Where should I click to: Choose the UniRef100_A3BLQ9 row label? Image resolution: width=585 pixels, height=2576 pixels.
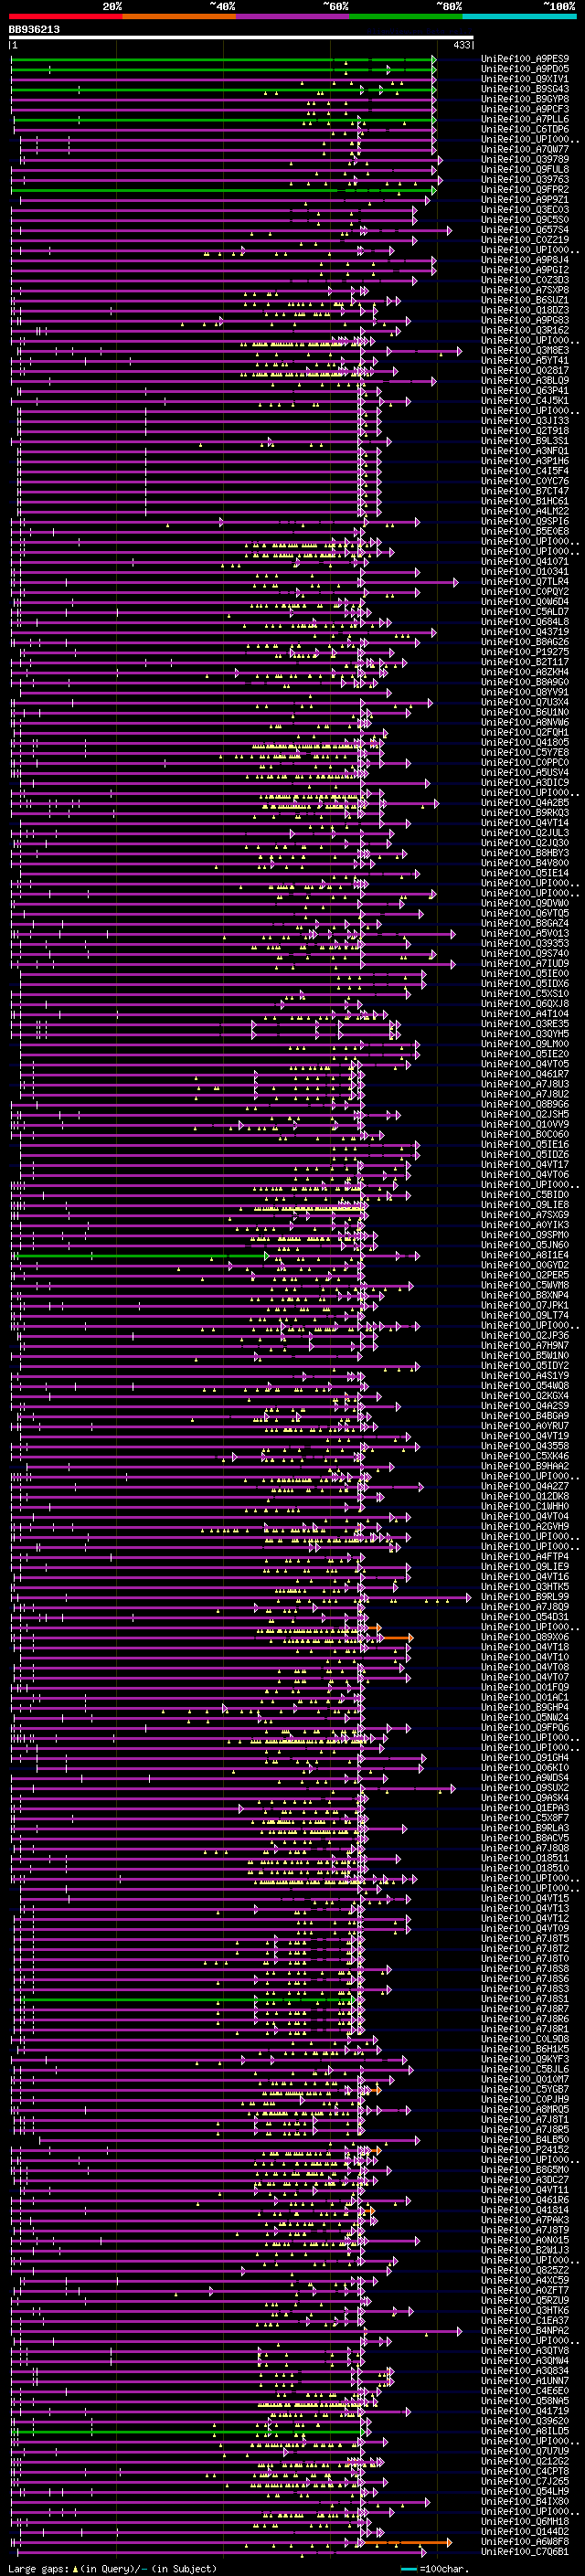click(x=525, y=380)
